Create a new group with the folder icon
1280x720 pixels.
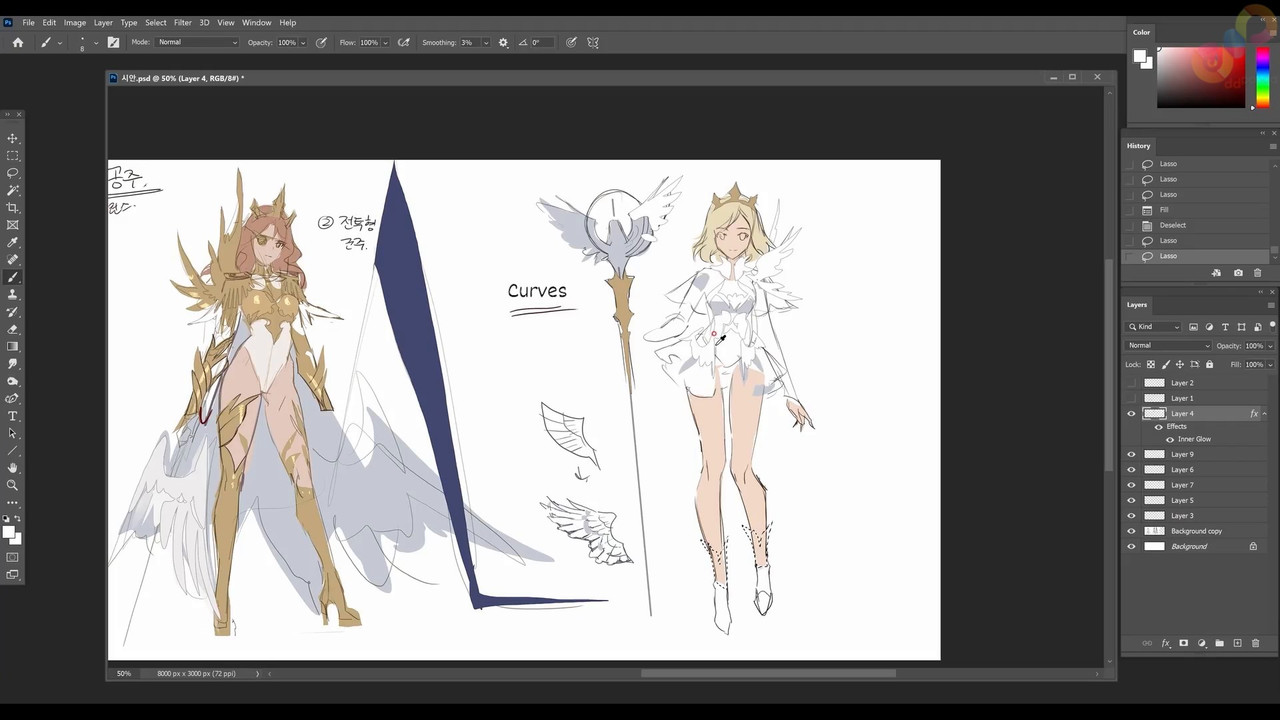tap(1219, 643)
